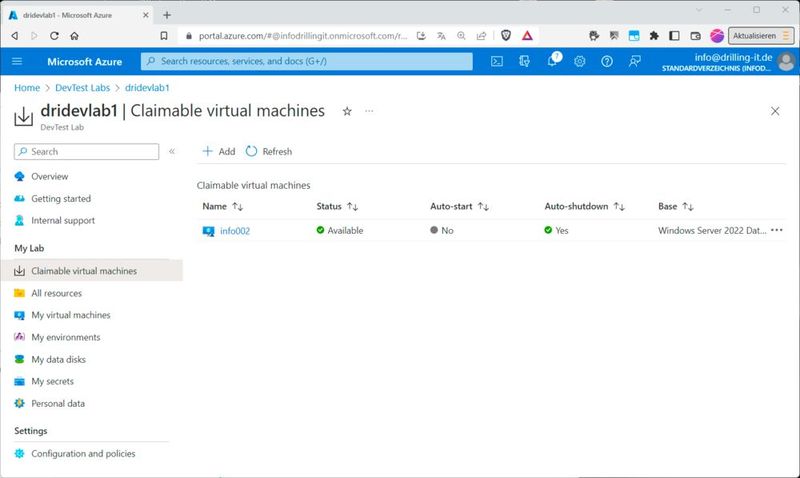Click the info@drilling-it.de account label
The image size is (800, 478).
coord(733,57)
